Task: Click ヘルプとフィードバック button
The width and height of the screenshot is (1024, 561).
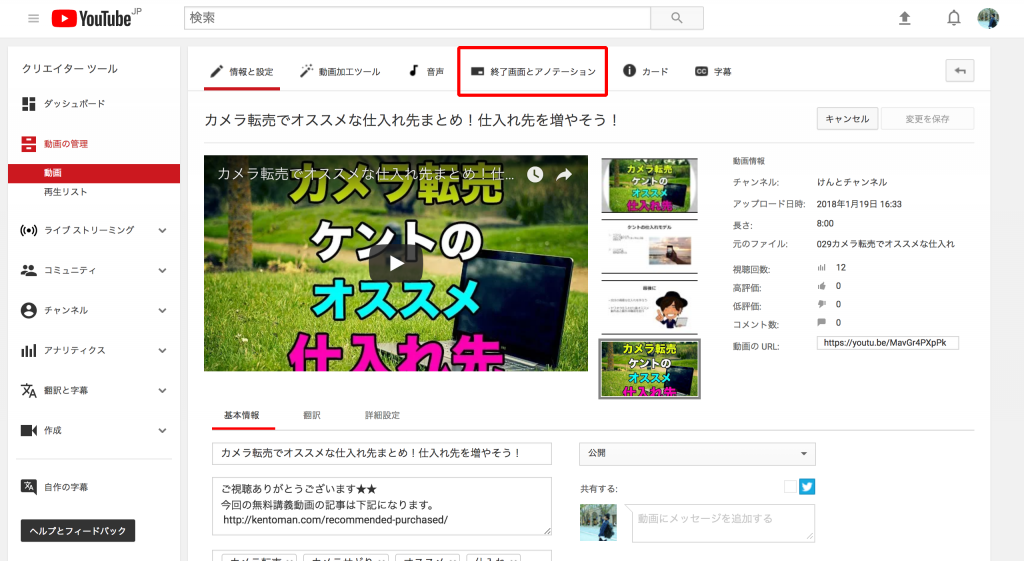Action: pos(78,530)
